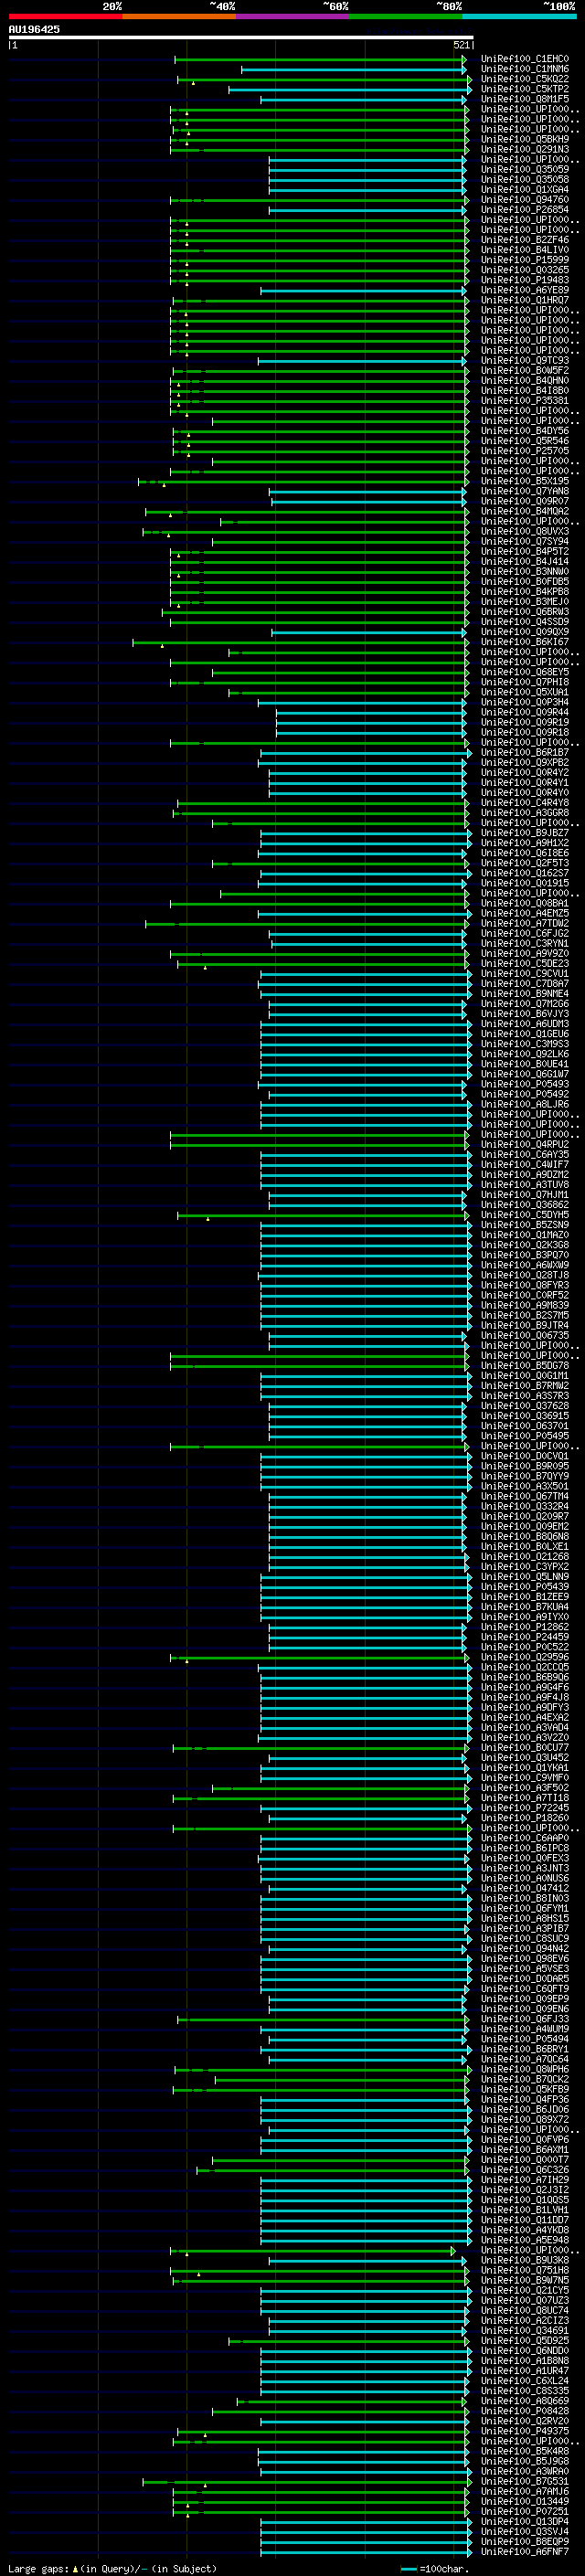Image resolution: width=585 pixels, height=2576 pixels.
Task: Select hit label UniRef100_C3RYN1
Action: coord(525,943)
